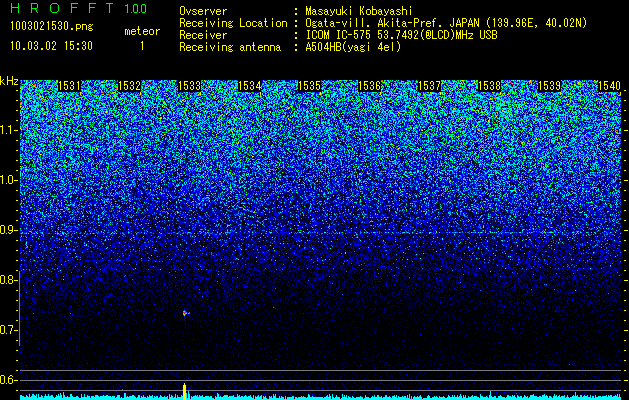Click the HROFFT program title
Viewport: 629px width, 400px height.
[x=62, y=8]
